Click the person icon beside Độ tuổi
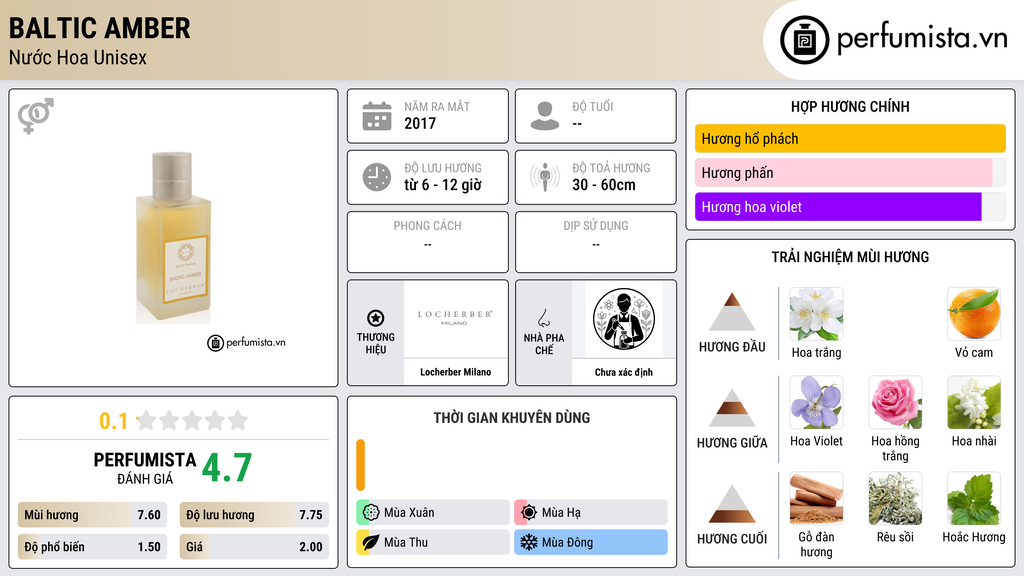The image size is (1024, 576). 545,116
